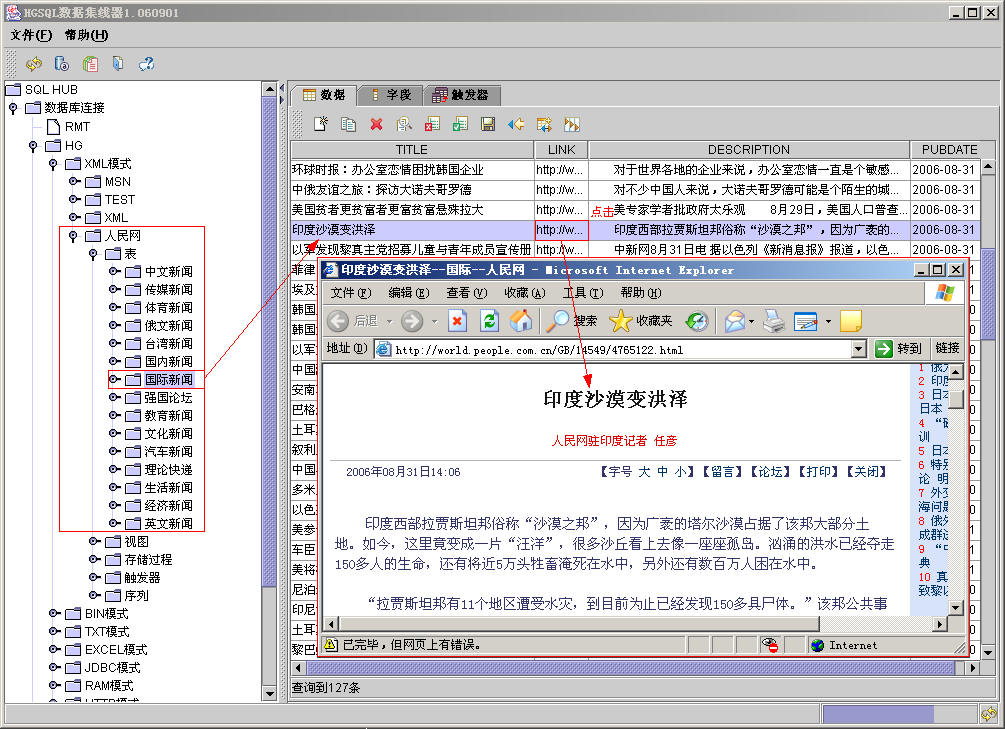Click the find/search record icon in data toolbar
Image resolution: width=1005 pixels, height=729 pixels.
404,124
